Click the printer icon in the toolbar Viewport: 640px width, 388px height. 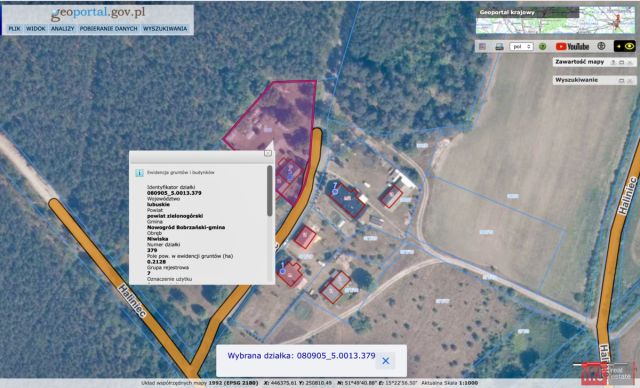(499, 47)
